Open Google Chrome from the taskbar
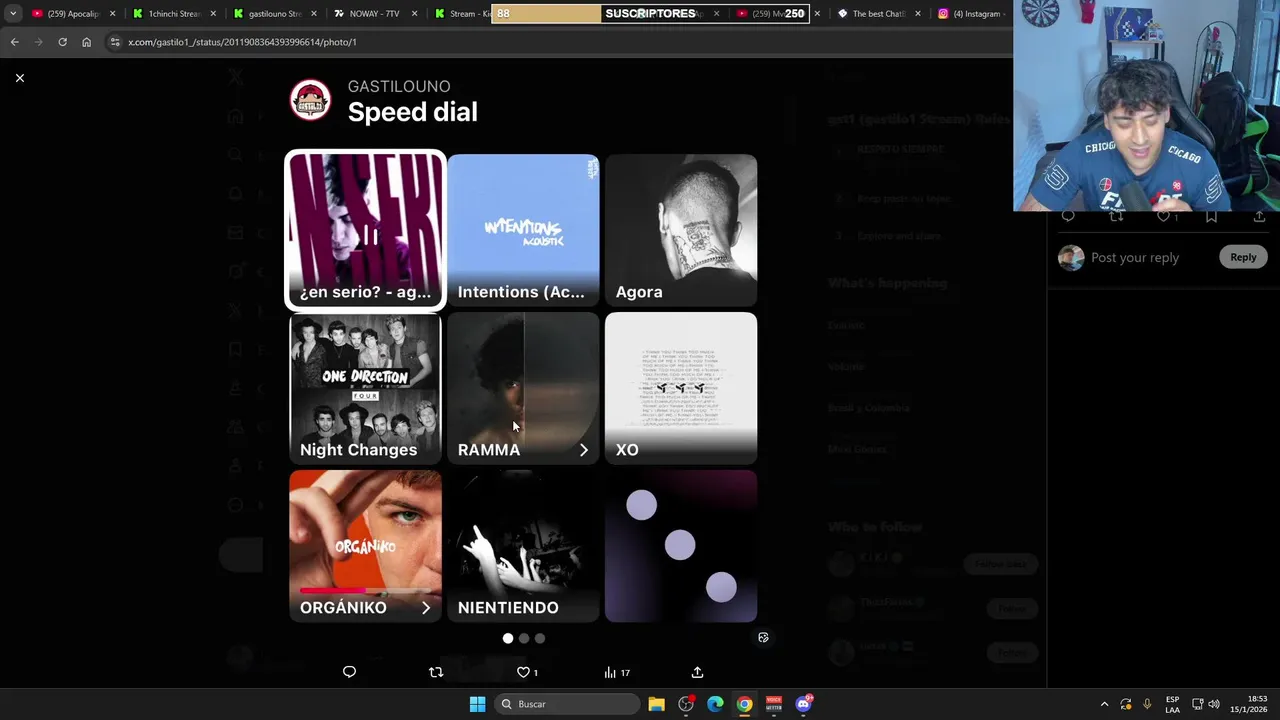 (745, 704)
